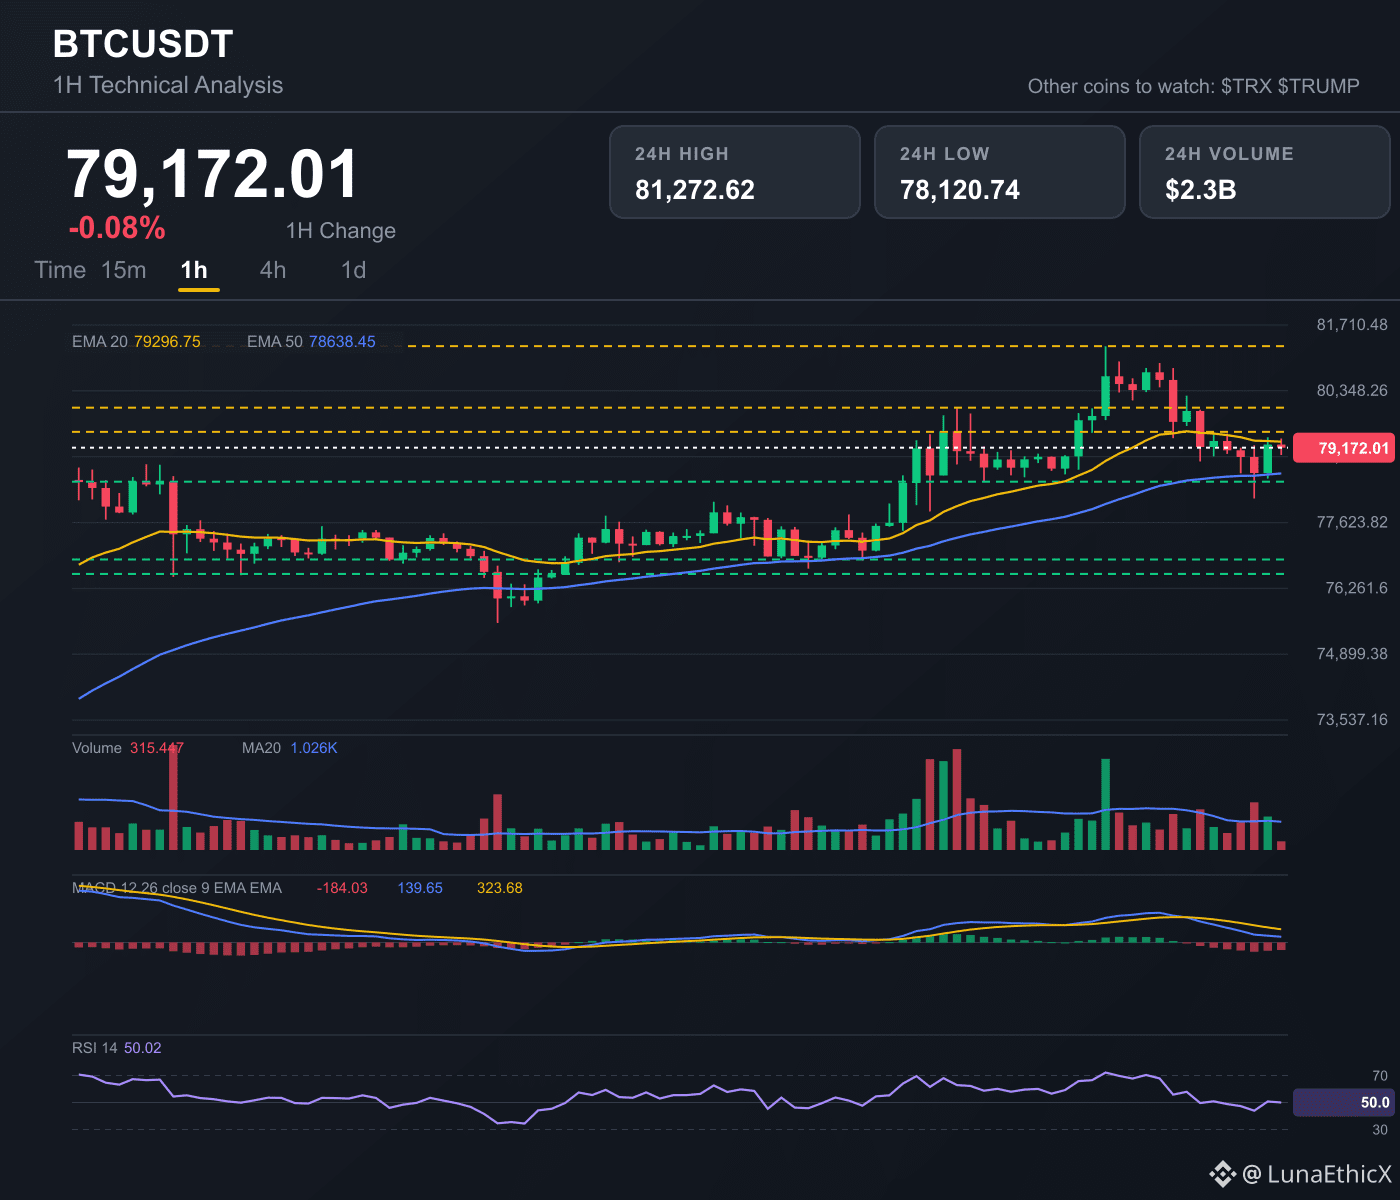Screen dimensions: 1400x1200
Task: Click the 79,172.01 large price
Action: (x=213, y=175)
